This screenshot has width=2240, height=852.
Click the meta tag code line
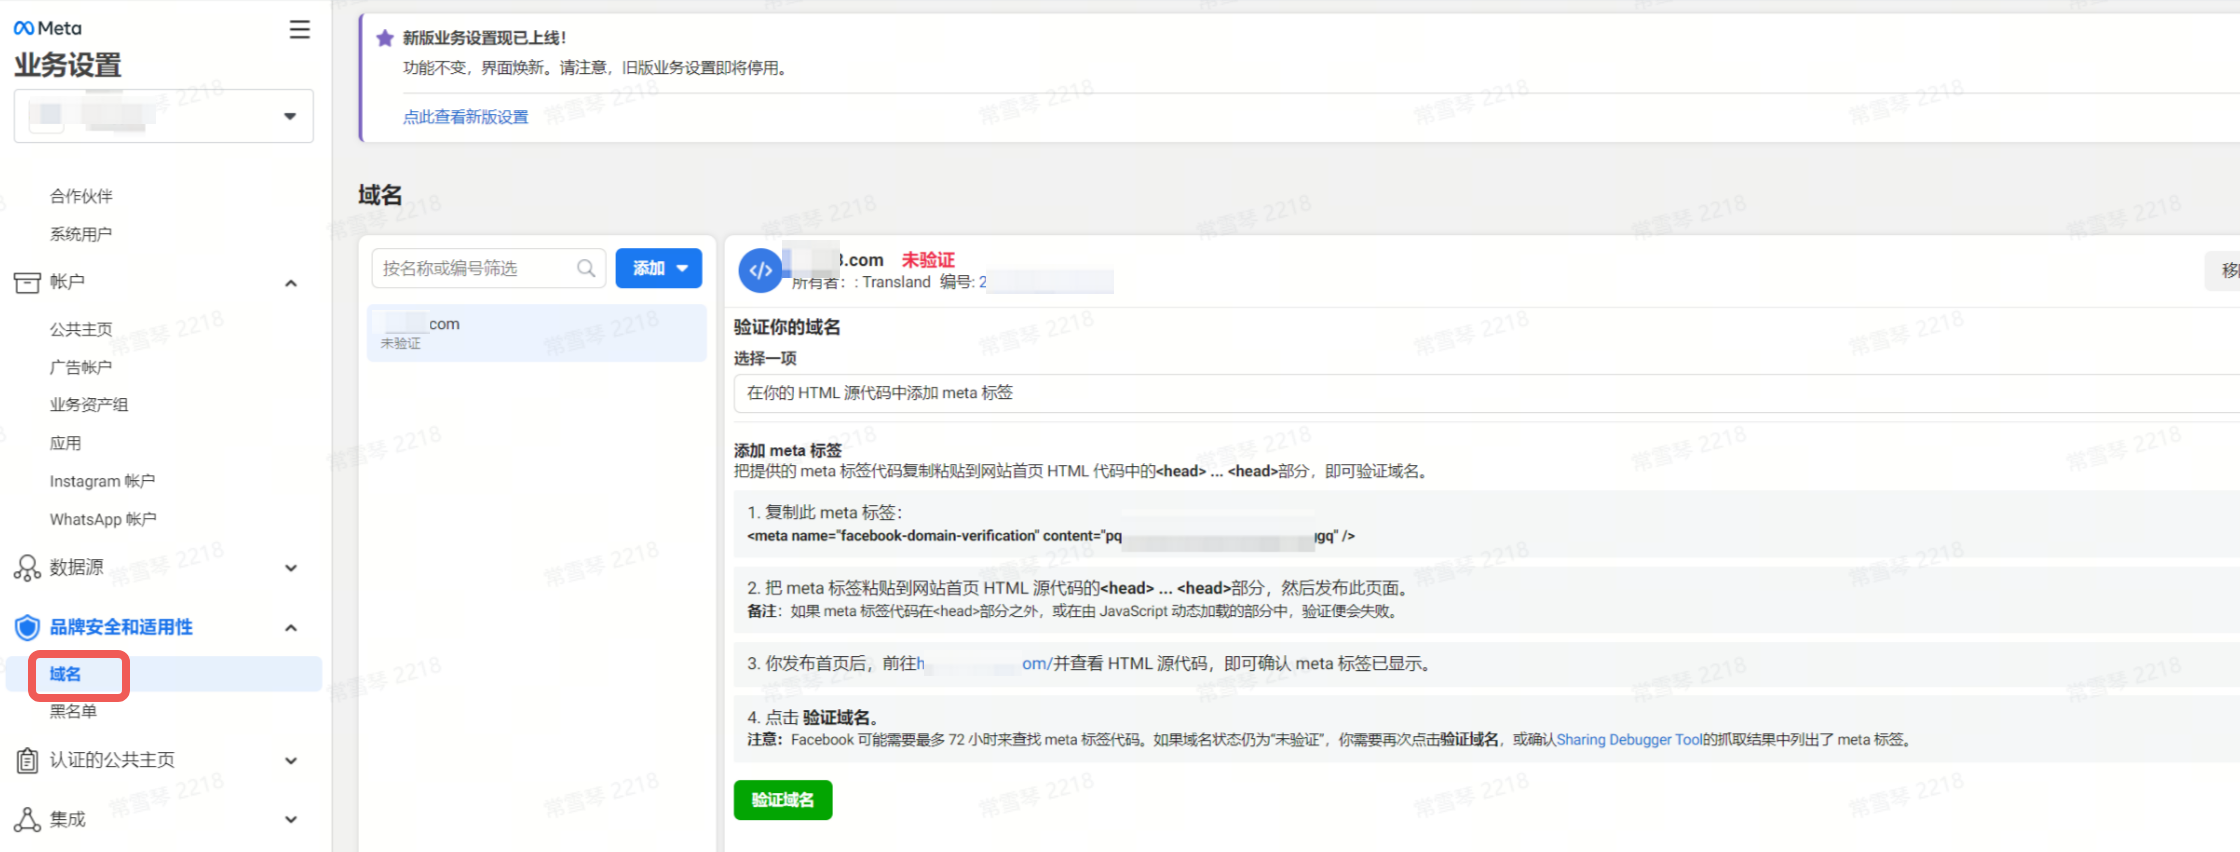(x=1051, y=537)
